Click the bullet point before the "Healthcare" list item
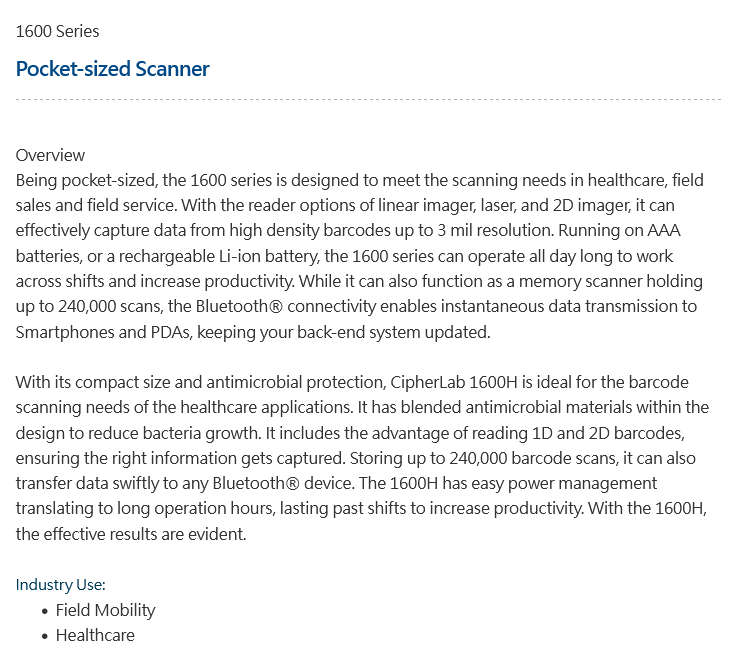Viewport: 735px width, 658px height. point(45,636)
